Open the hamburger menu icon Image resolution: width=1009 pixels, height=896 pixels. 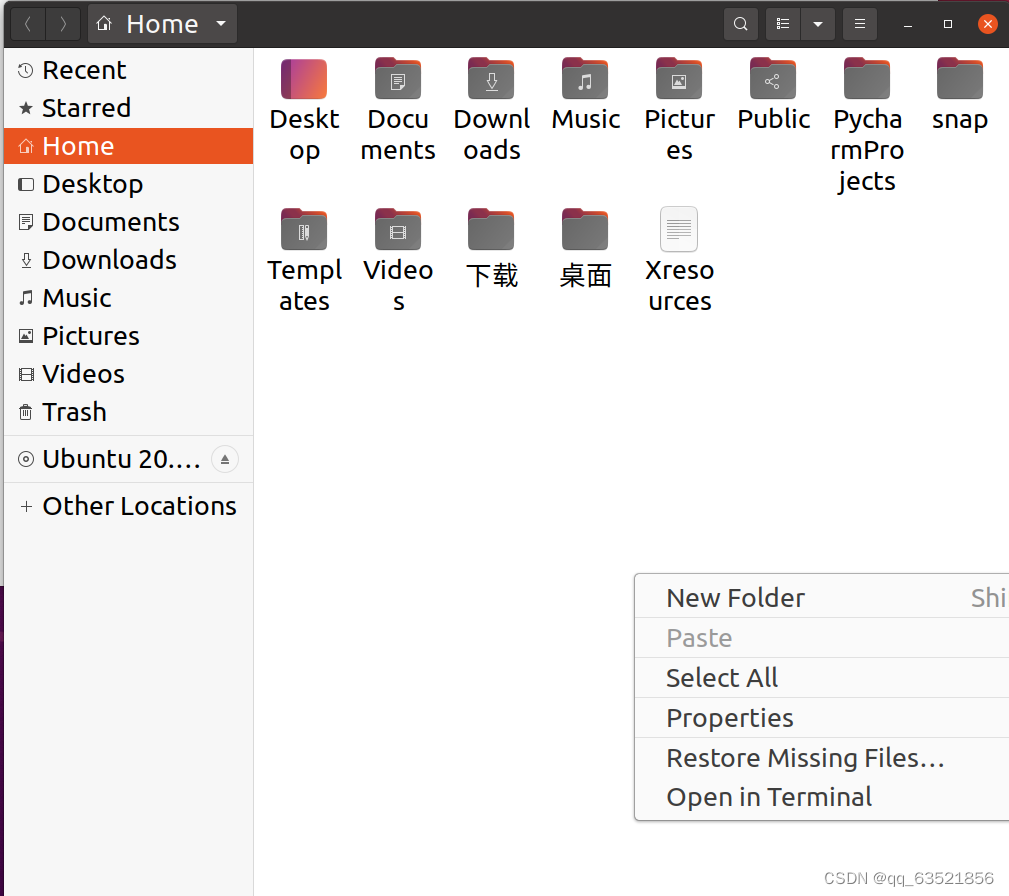point(859,23)
